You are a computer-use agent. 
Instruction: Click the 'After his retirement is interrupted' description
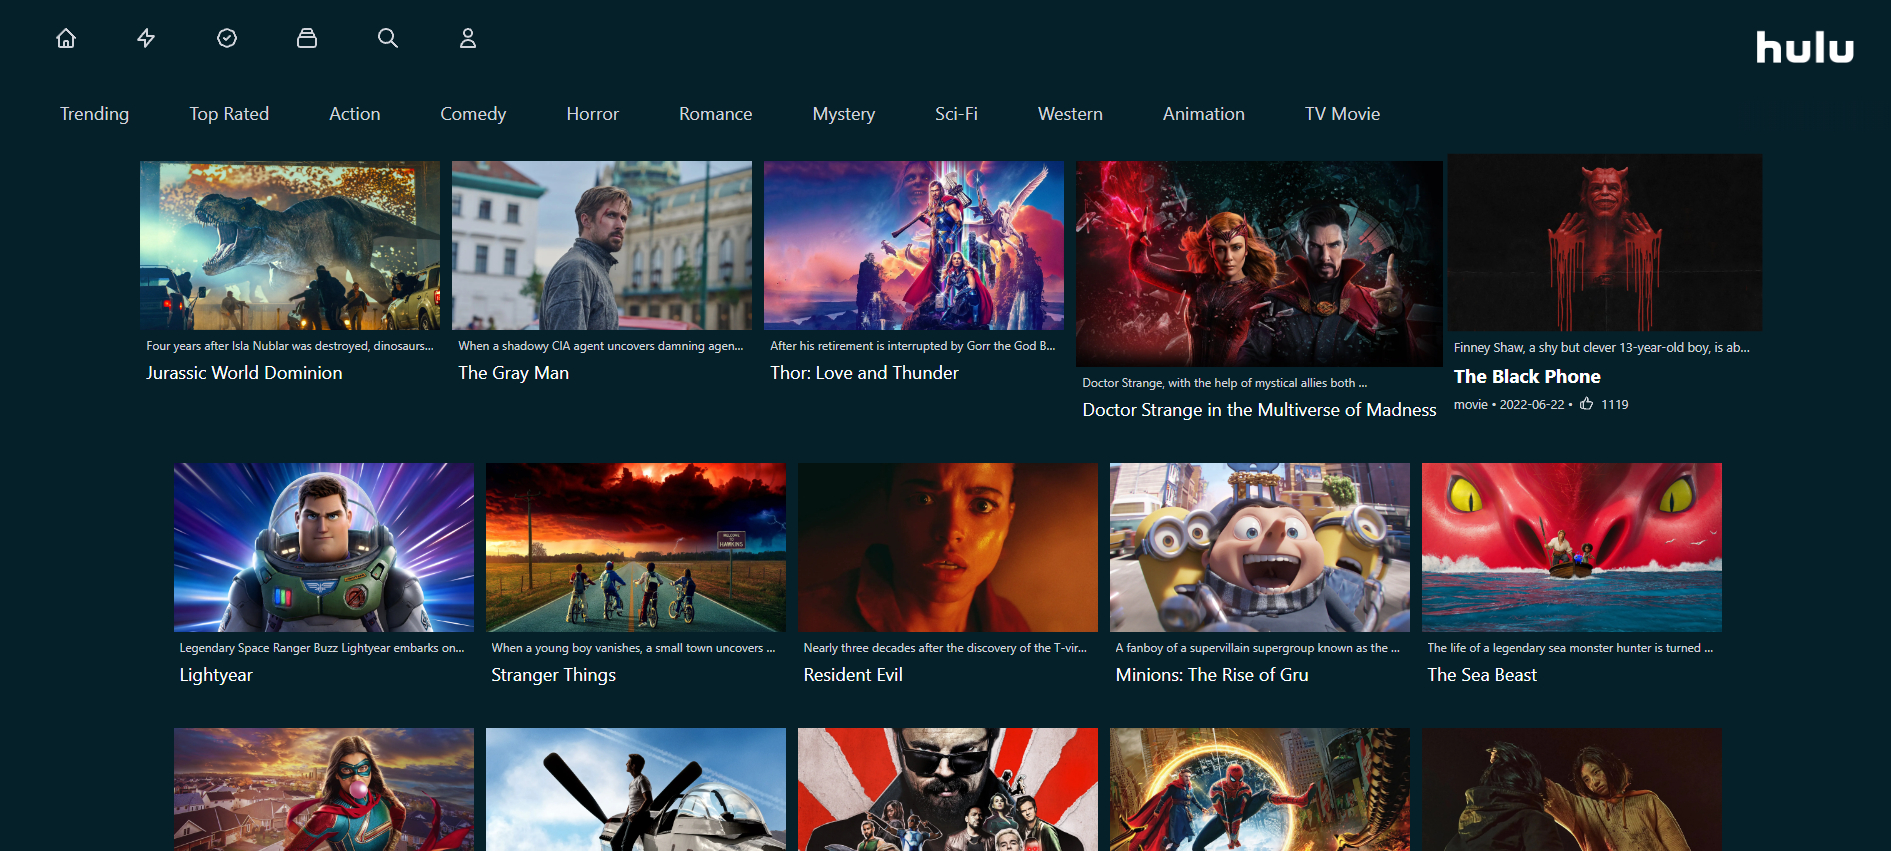pos(913,346)
